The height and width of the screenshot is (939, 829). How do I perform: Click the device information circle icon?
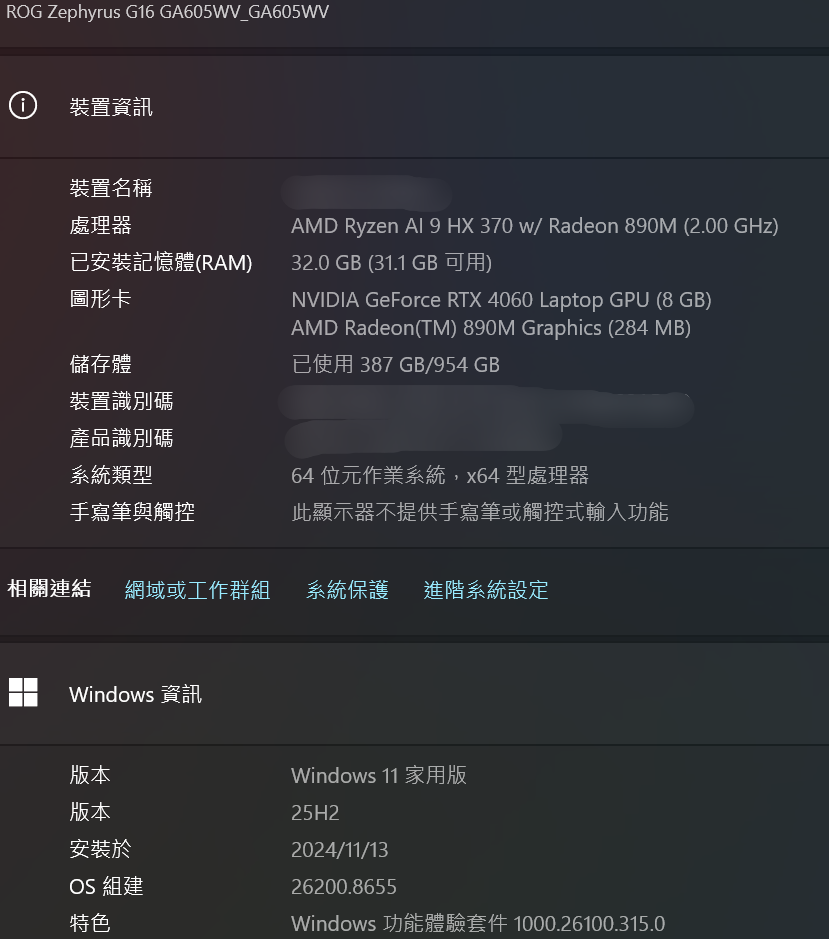click(23, 106)
